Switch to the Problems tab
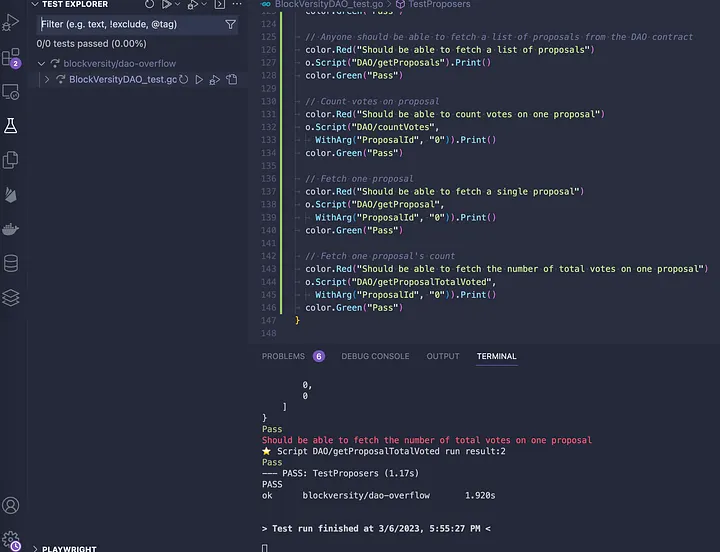The image size is (720, 552). [x=283, y=356]
